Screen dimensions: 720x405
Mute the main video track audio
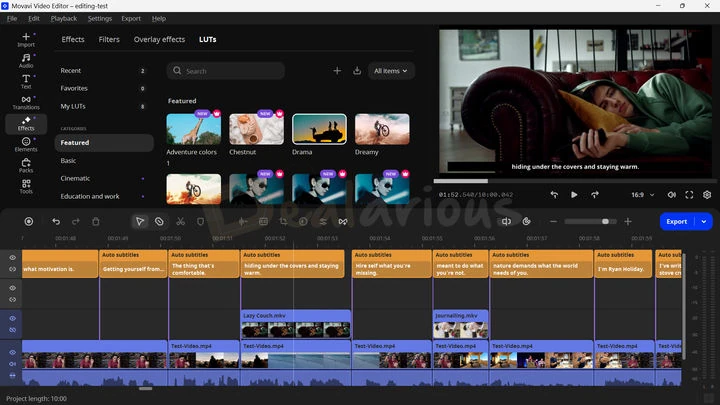coord(13,364)
